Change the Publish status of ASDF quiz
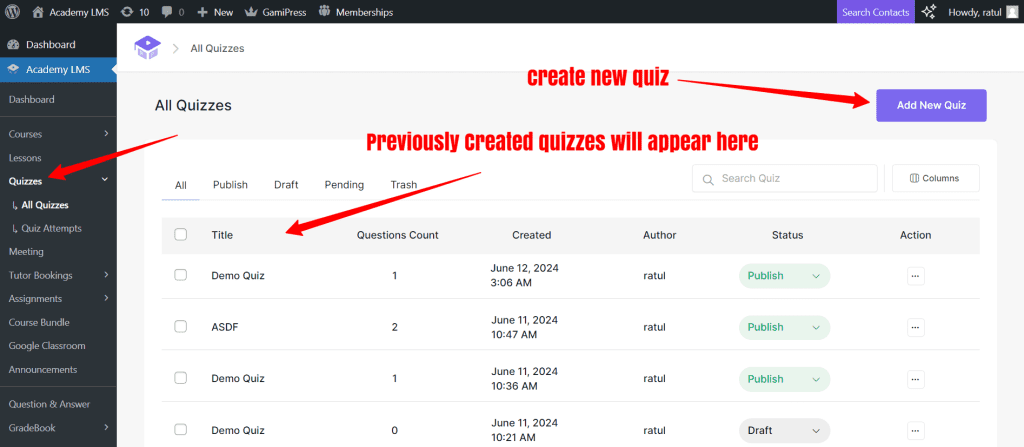 point(784,327)
